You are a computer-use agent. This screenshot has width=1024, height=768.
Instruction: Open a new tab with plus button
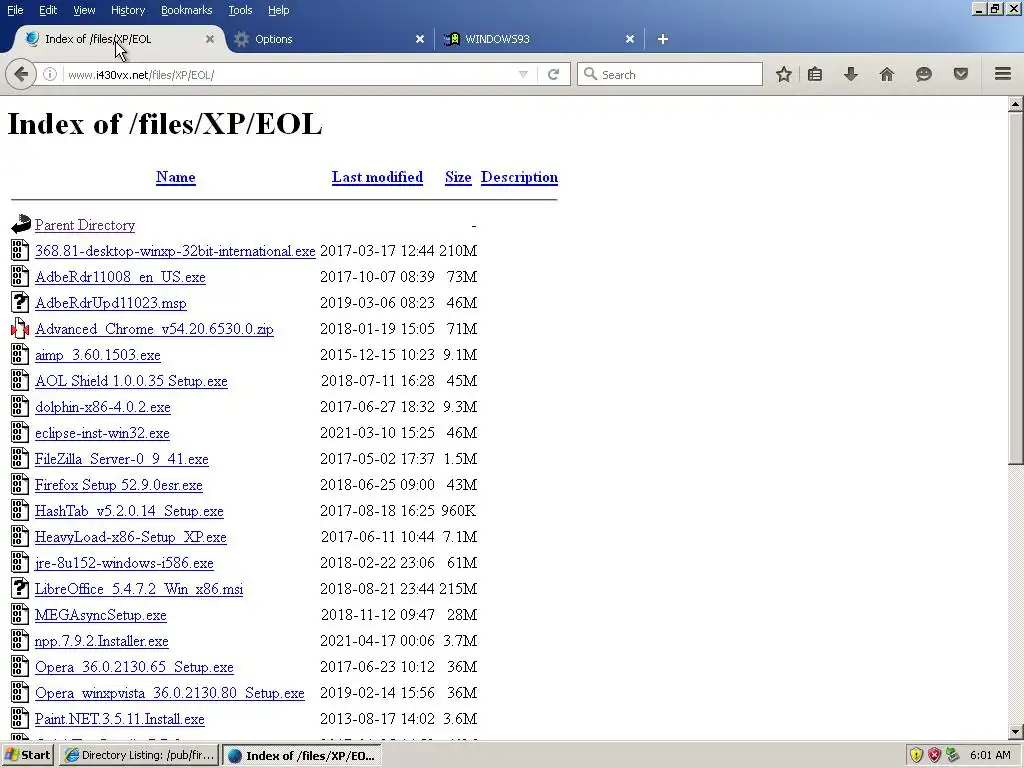tap(663, 39)
